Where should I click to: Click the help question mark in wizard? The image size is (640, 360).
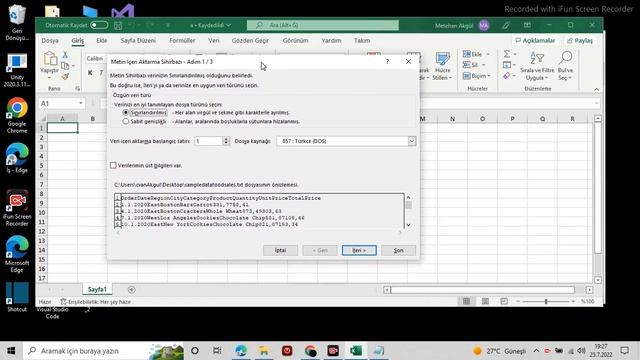click(x=387, y=62)
